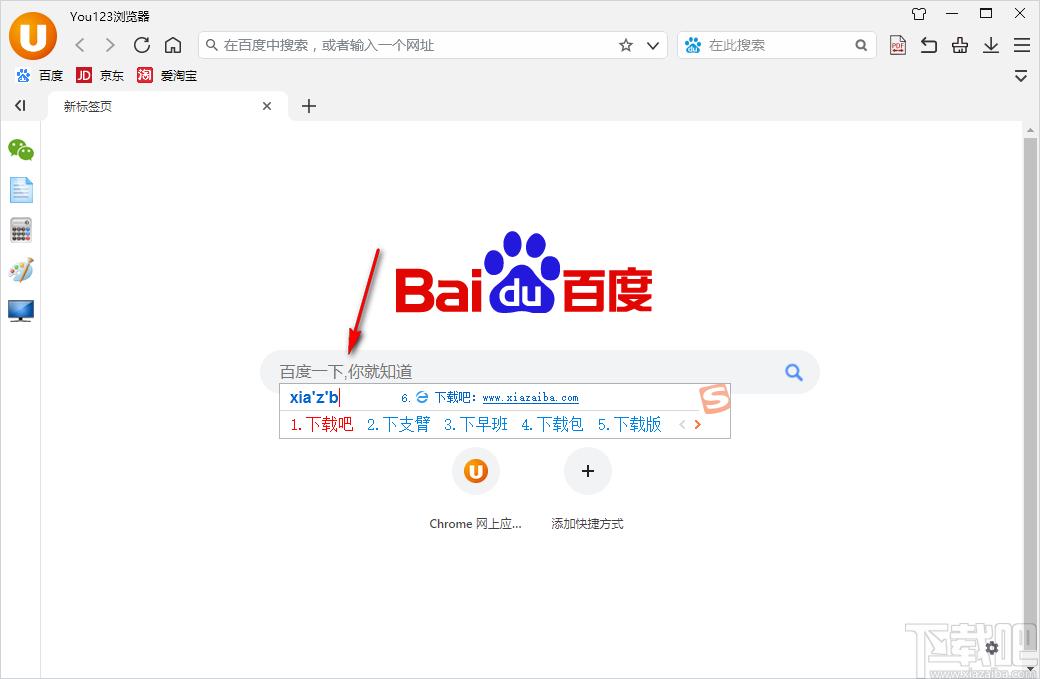The width and height of the screenshot is (1040, 679).
Task: Open the PDF conversion tool icon
Action: pos(898,45)
